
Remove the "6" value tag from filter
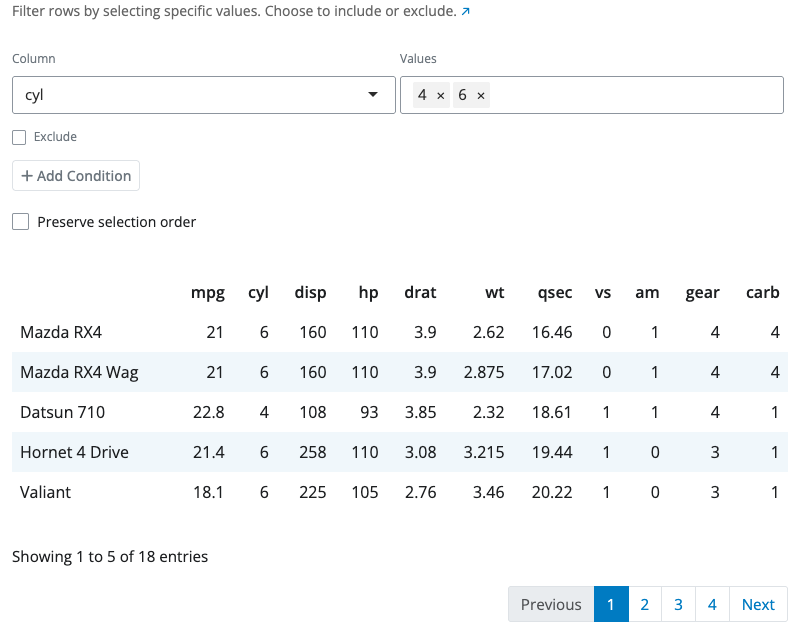pos(480,94)
